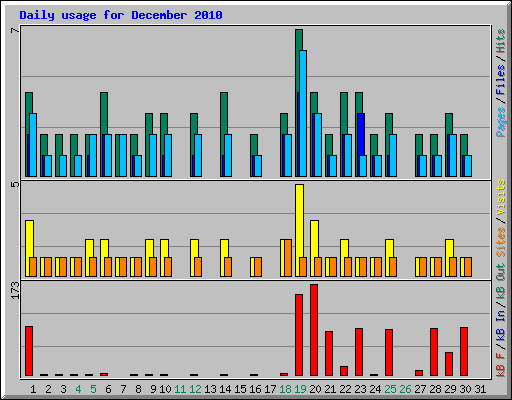The image size is (512, 400).
Task: Click the red kB F bar for day 30
Action: [x=464, y=352]
